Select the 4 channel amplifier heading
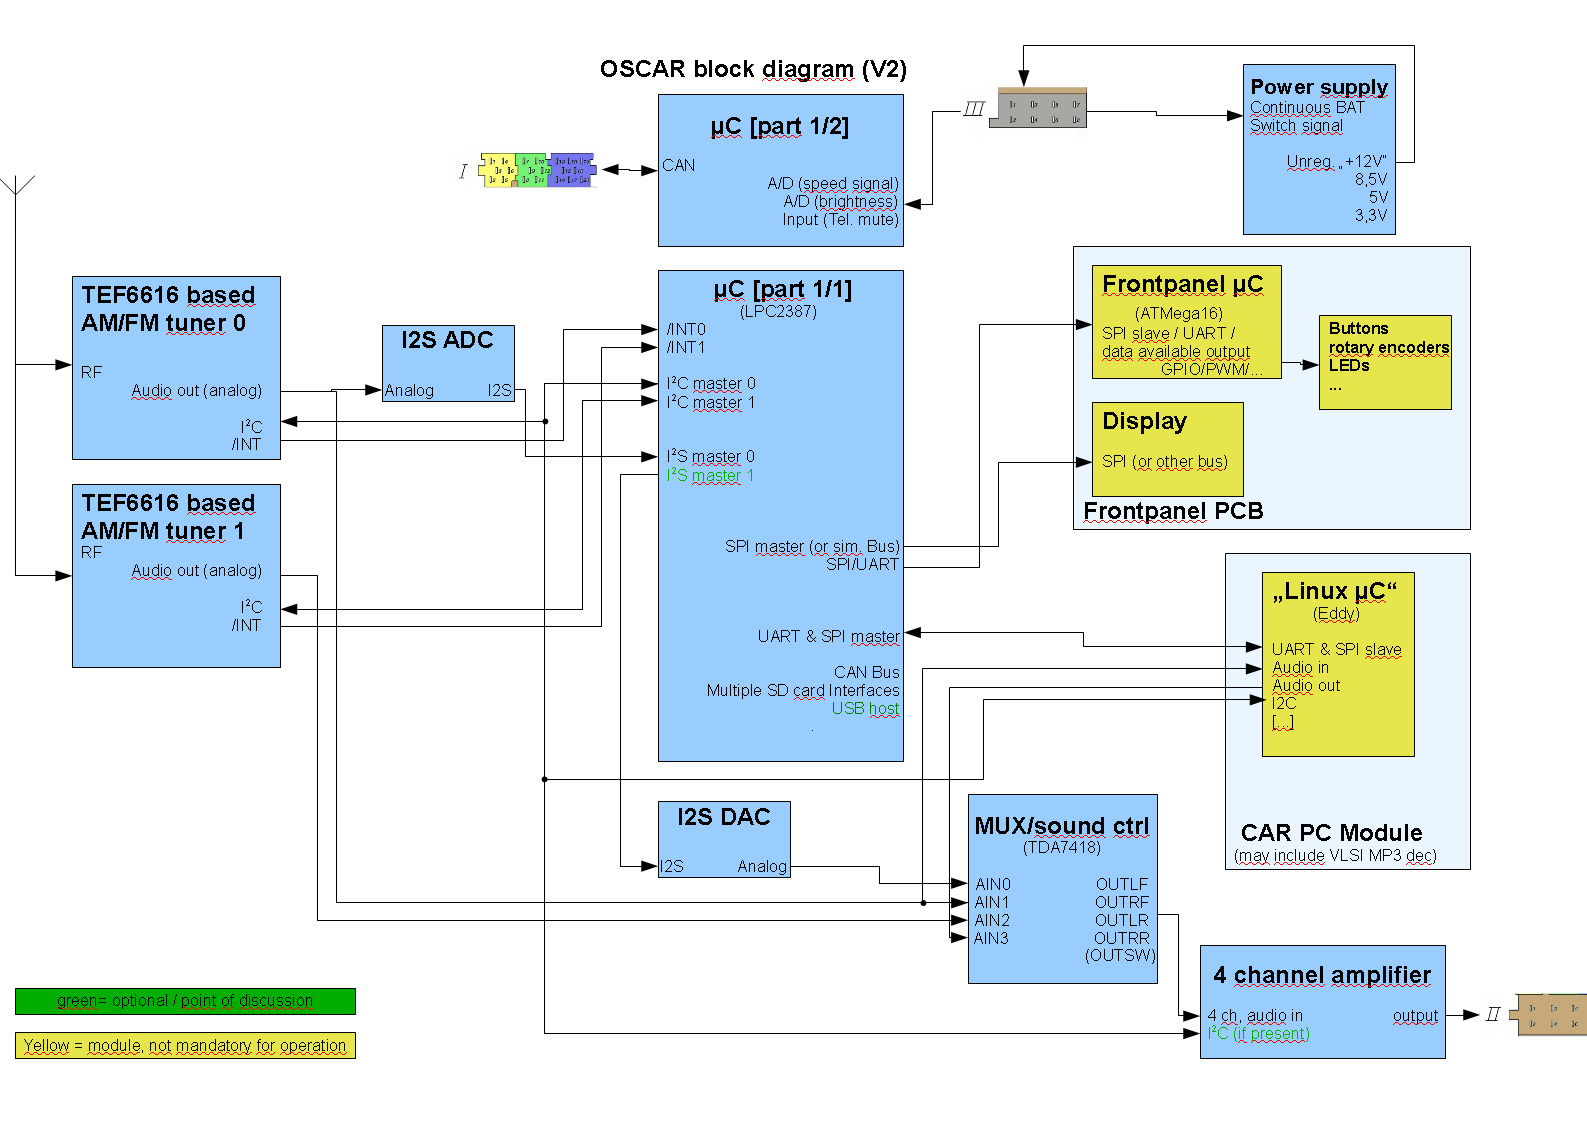Screen dimensions: 1587x1123 click(x=1322, y=975)
